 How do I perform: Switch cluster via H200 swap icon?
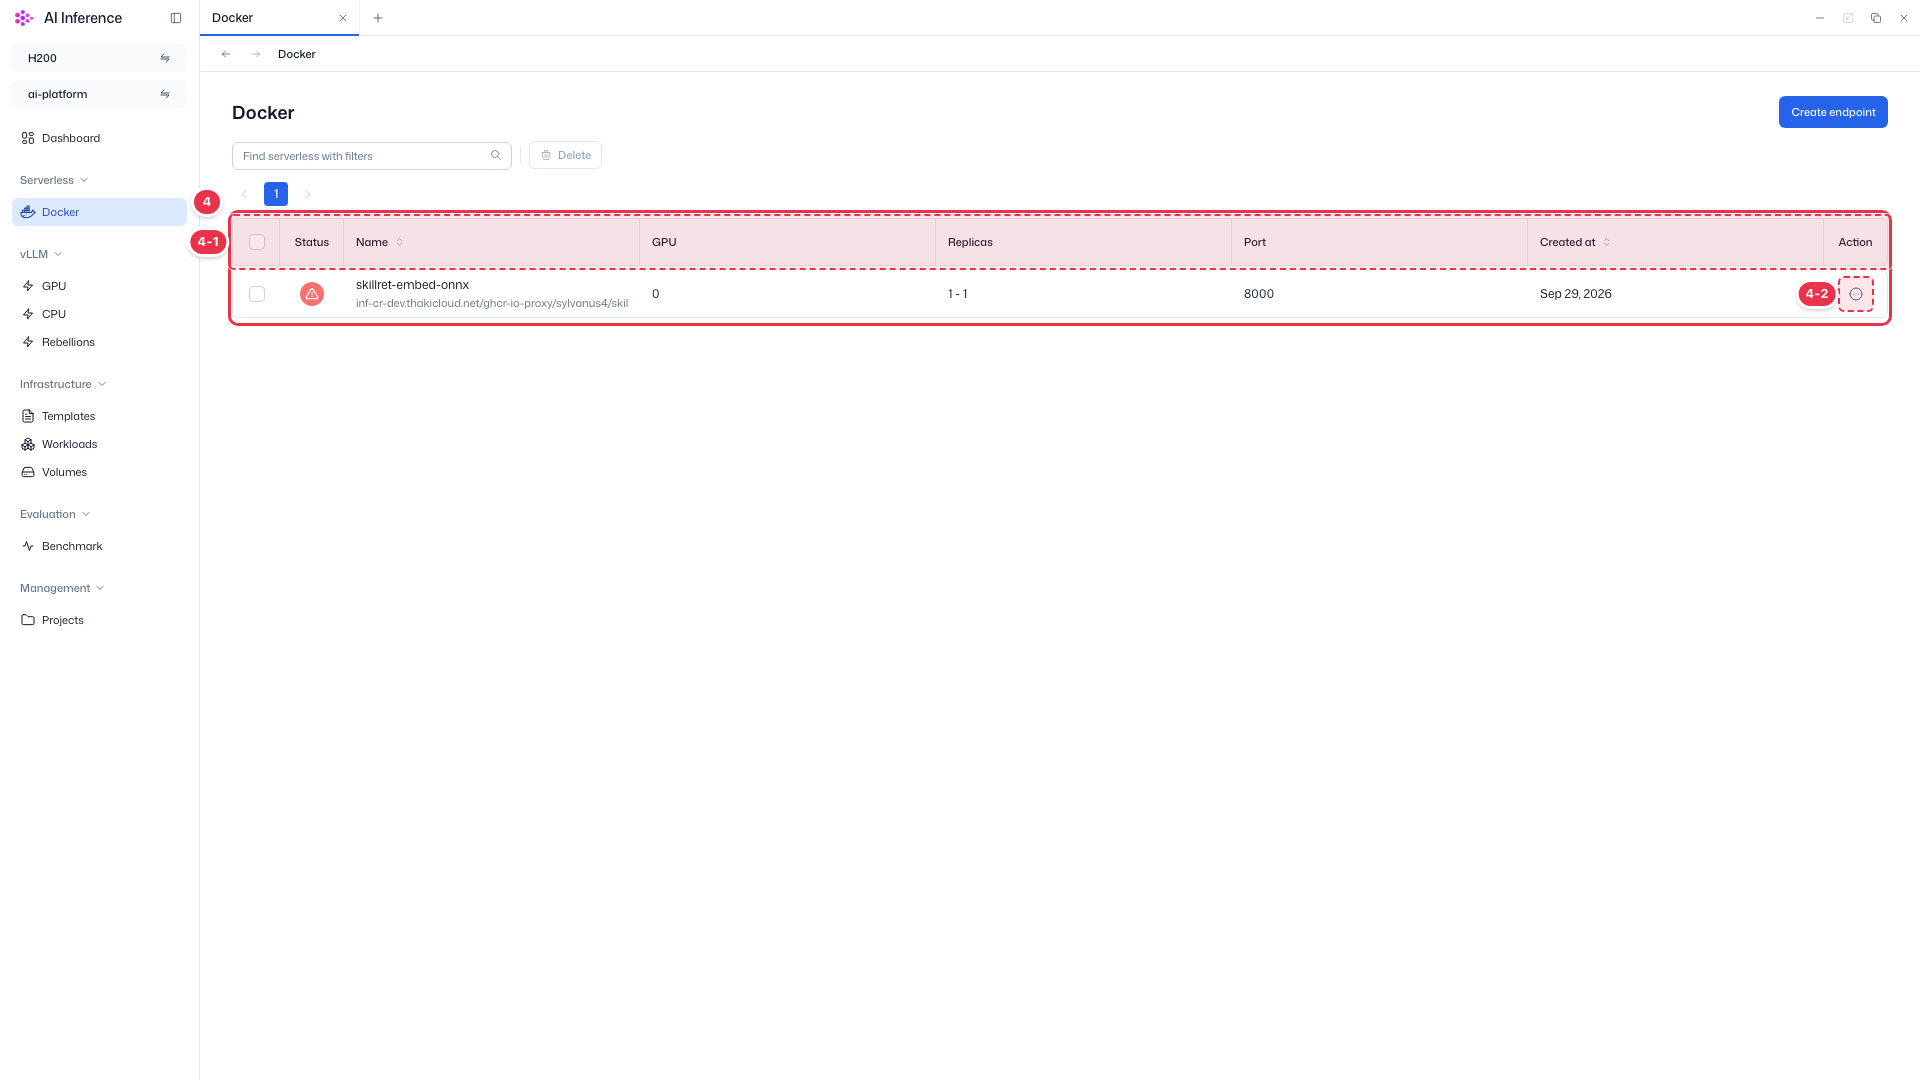(x=165, y=58)
